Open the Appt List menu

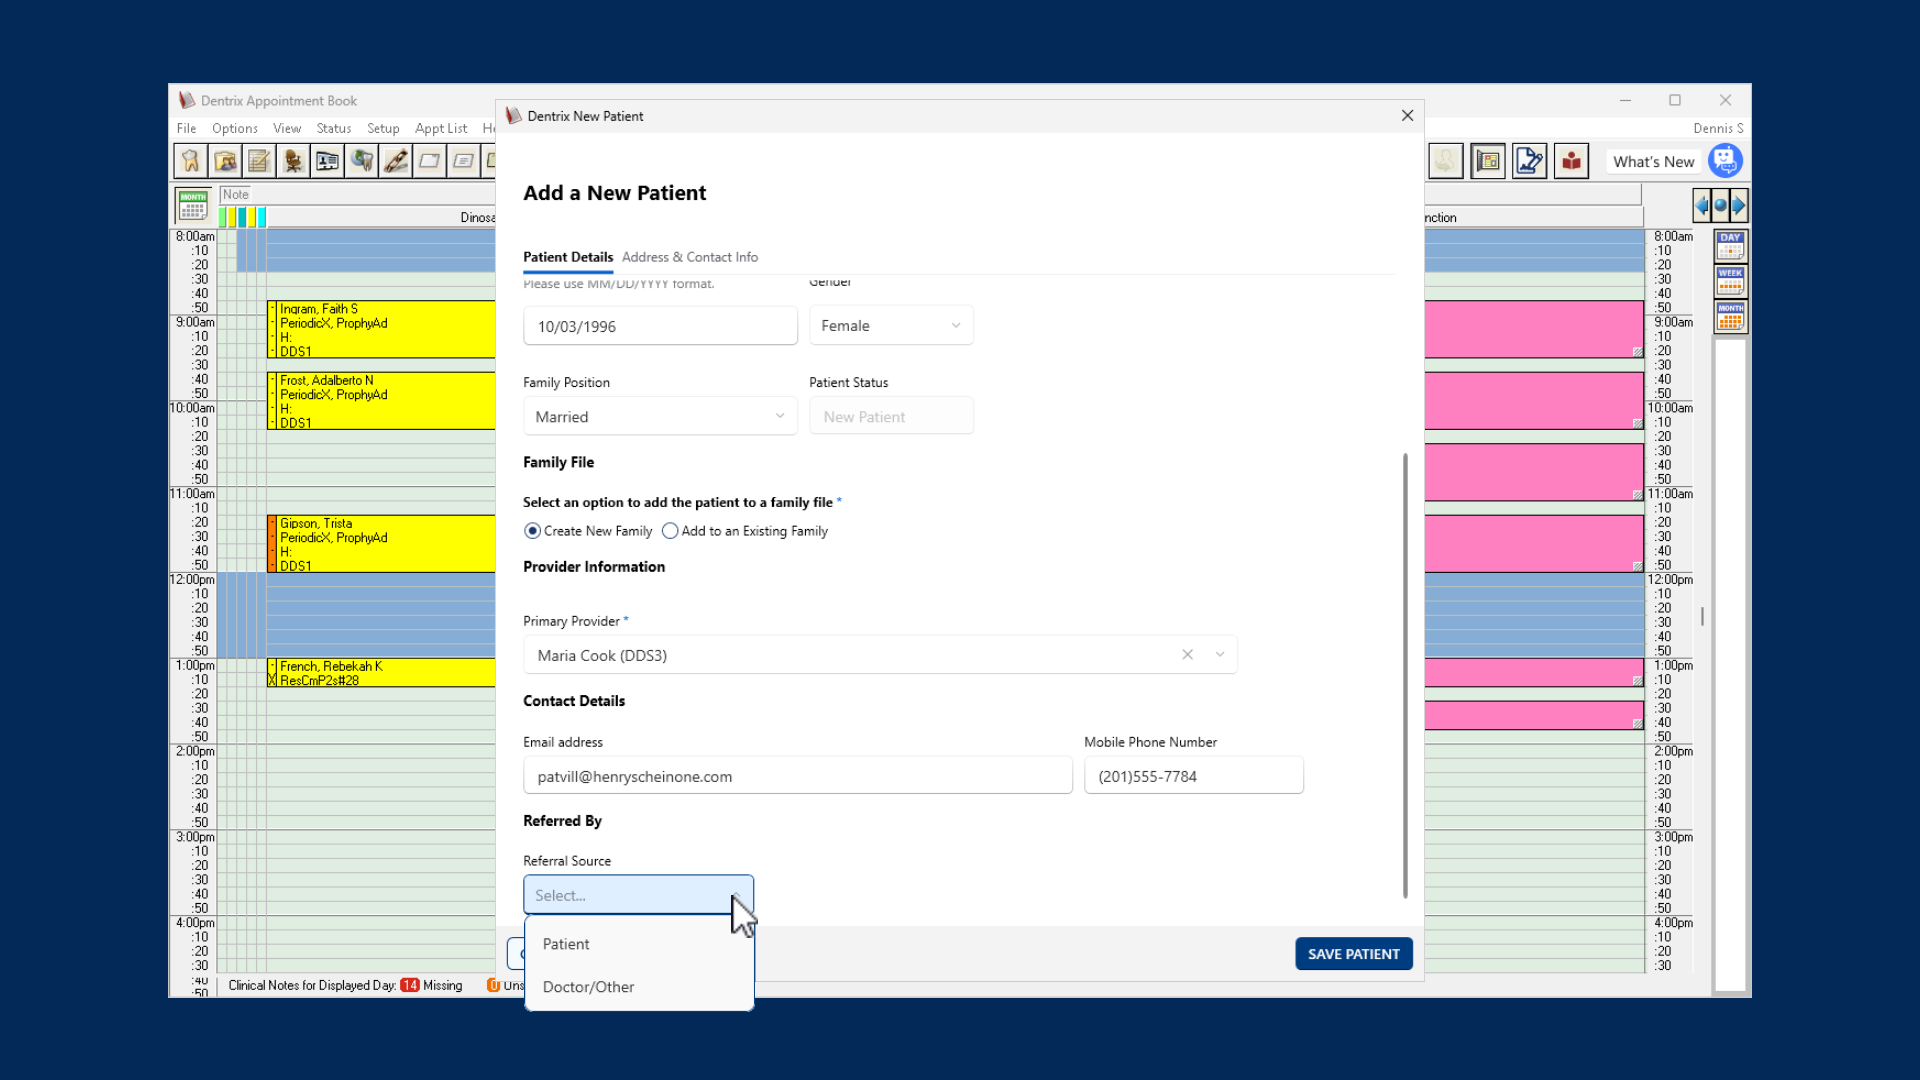coord(441,128)
